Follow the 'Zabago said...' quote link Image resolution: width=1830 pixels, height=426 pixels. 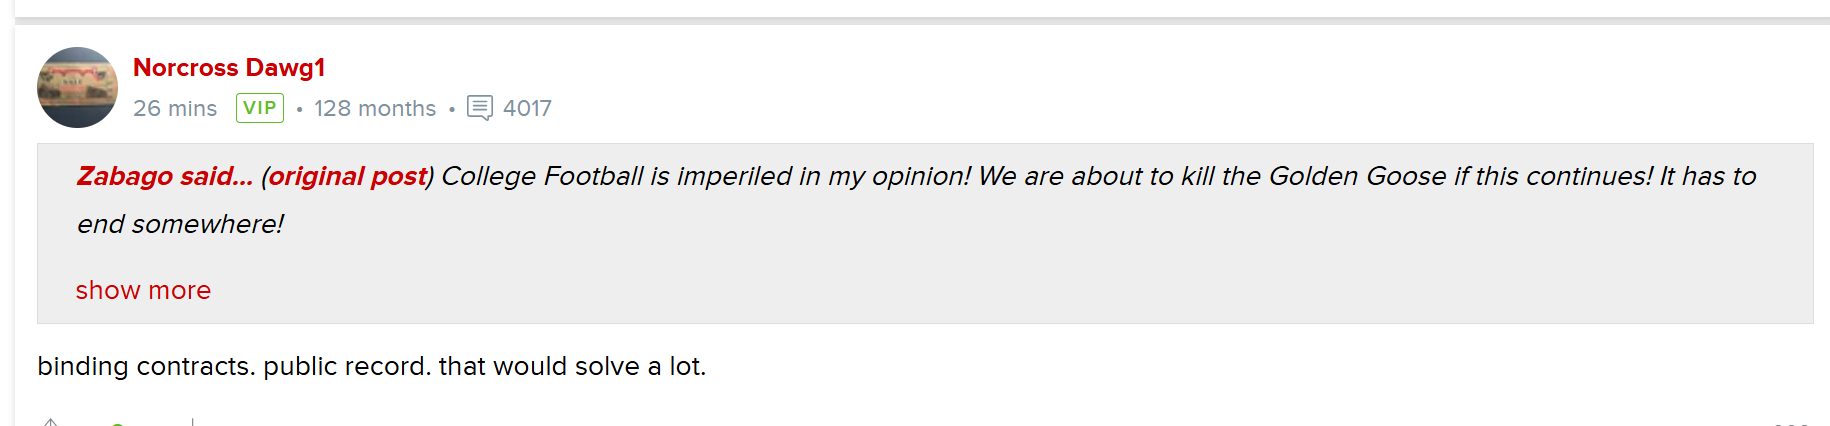165,176
